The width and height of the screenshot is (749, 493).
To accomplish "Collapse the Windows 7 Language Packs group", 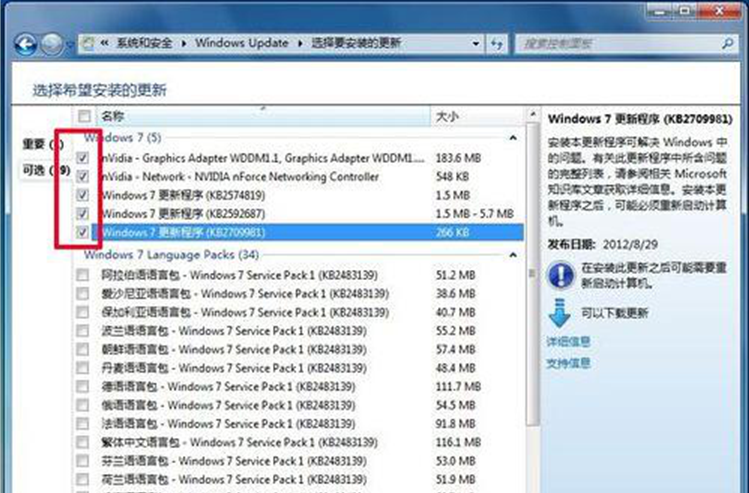I will pos(514,255).
